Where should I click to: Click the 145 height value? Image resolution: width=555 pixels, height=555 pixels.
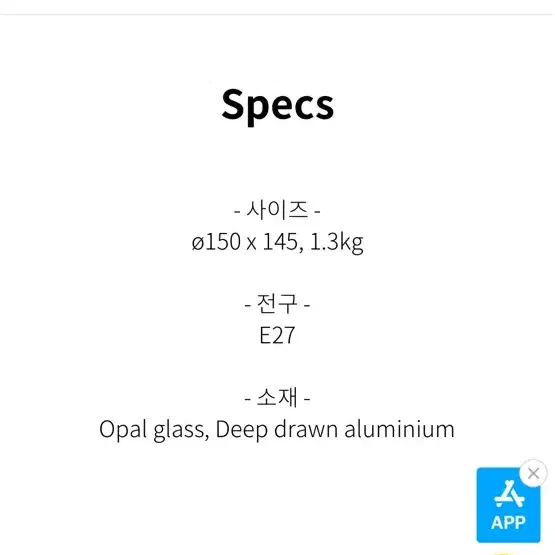click(x=282, y=242)
